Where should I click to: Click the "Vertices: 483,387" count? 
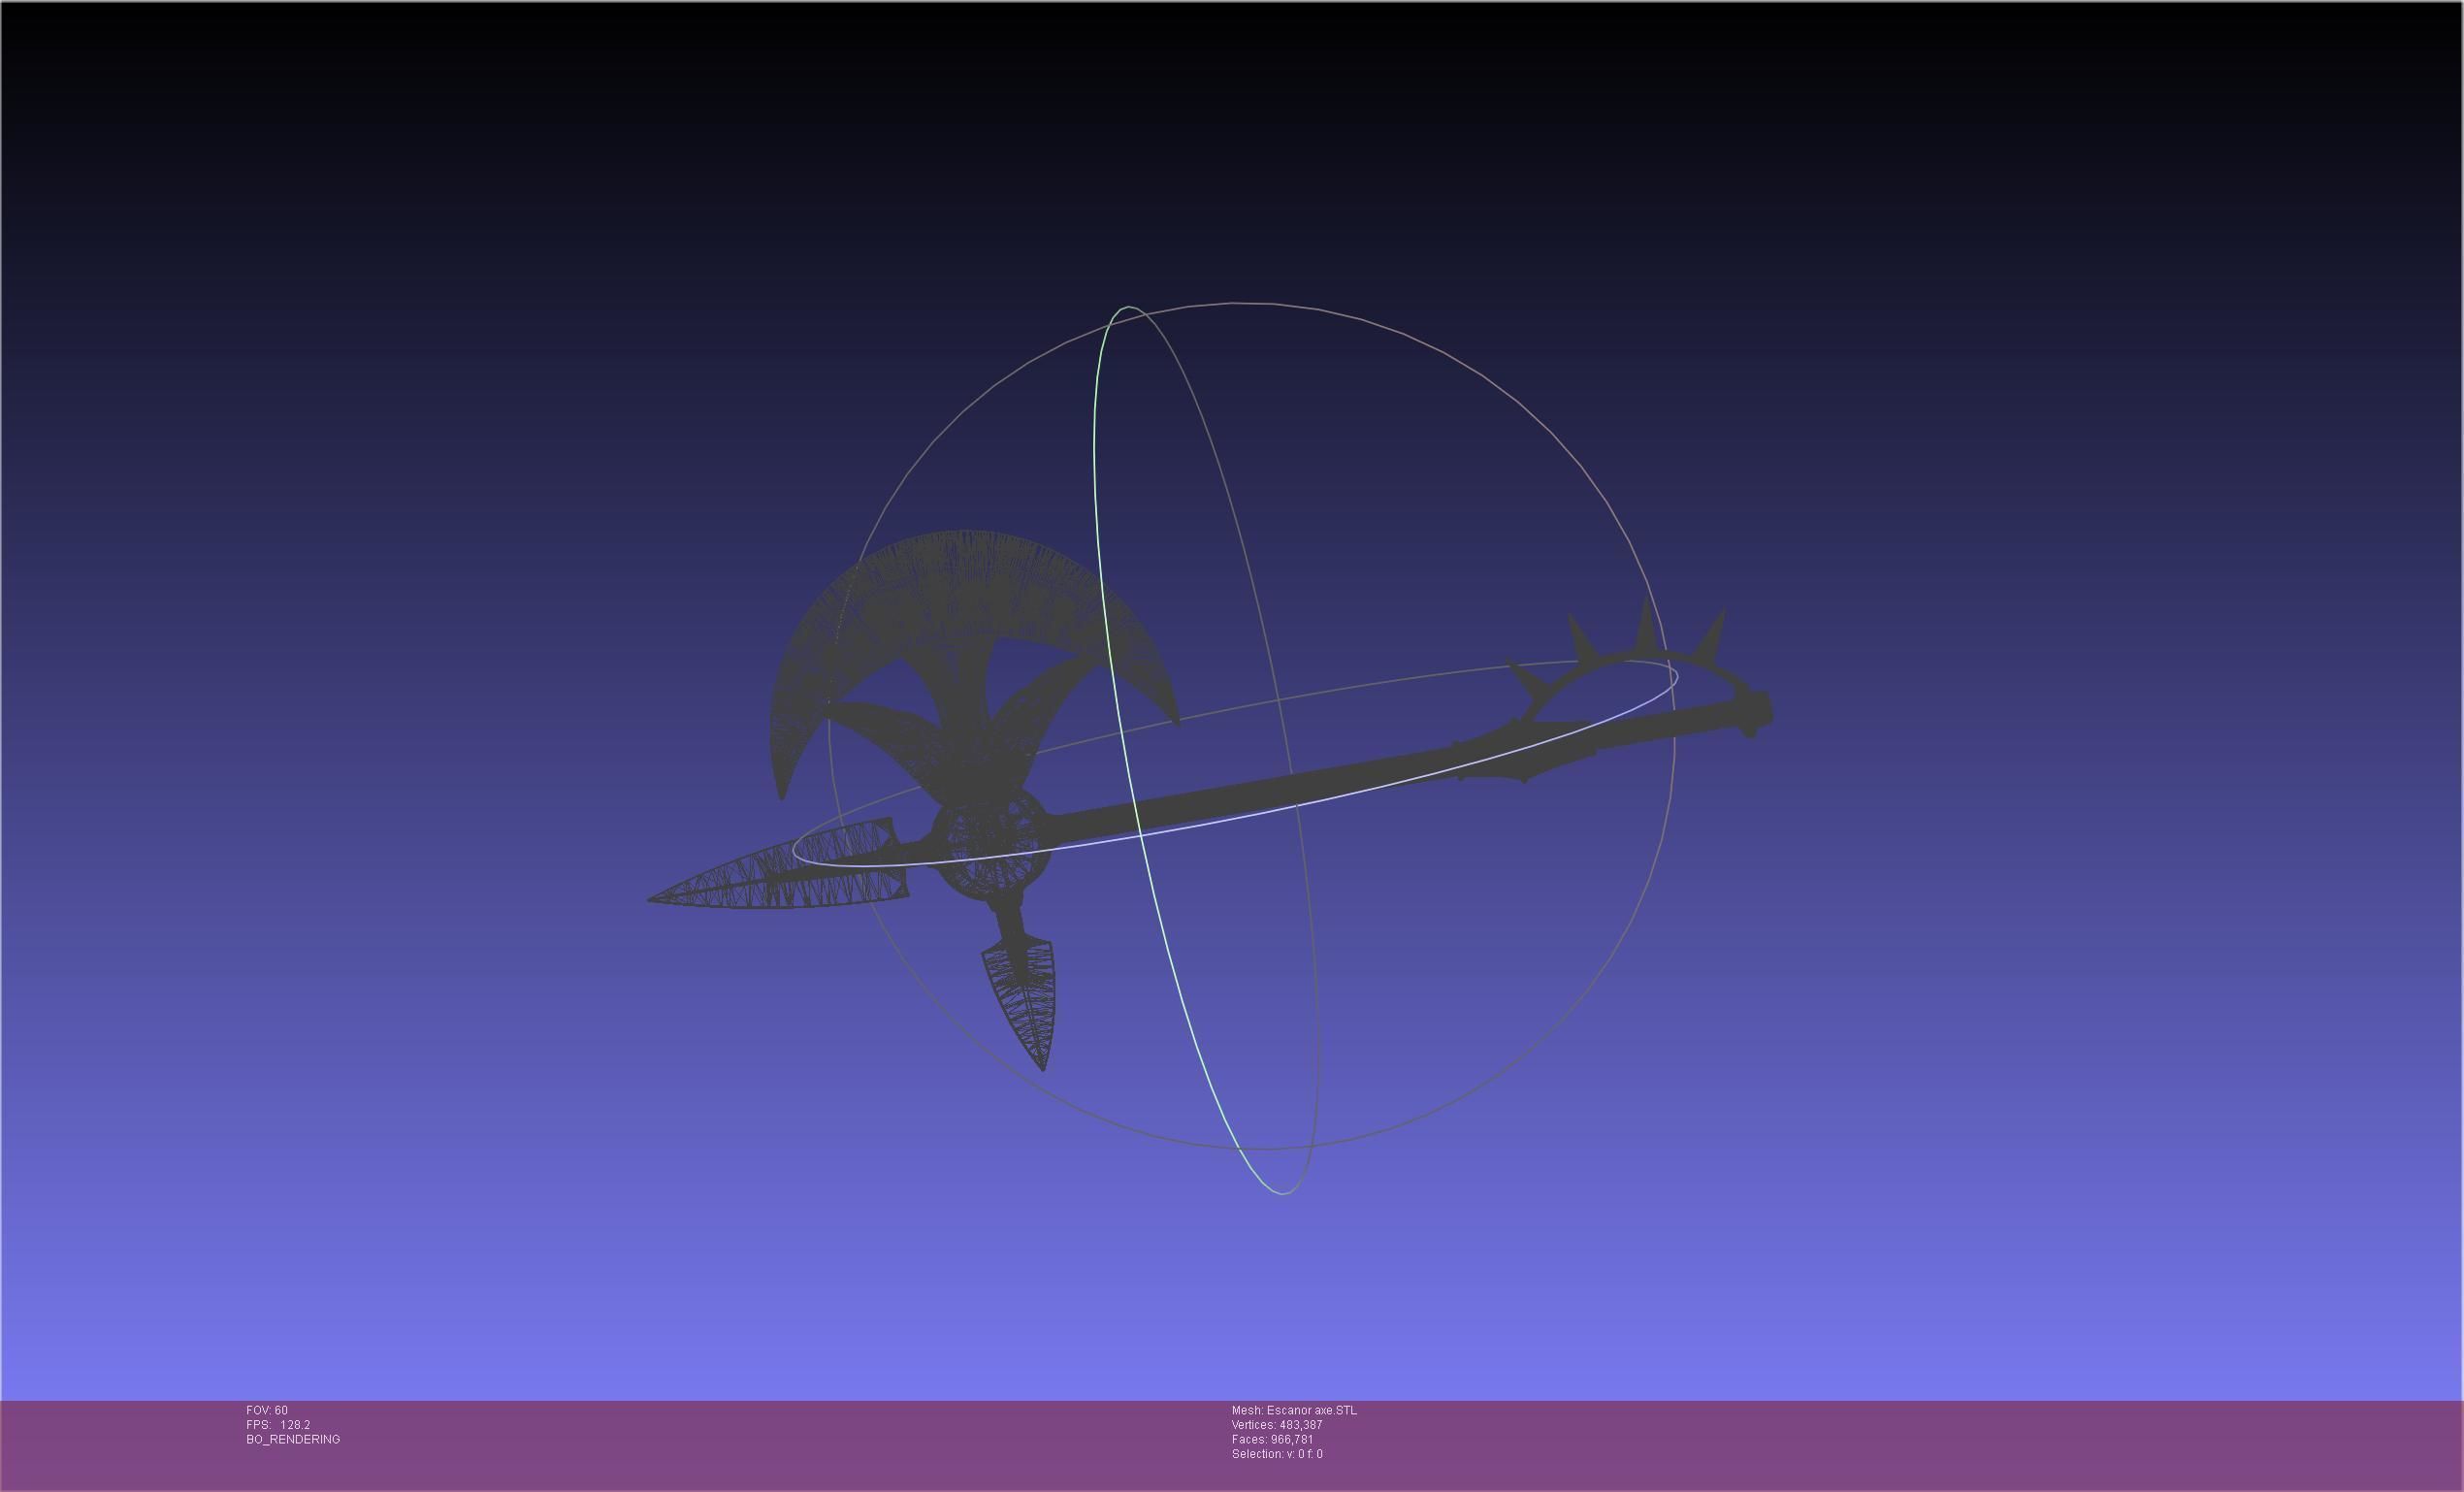click(x=1277, y=1425)
